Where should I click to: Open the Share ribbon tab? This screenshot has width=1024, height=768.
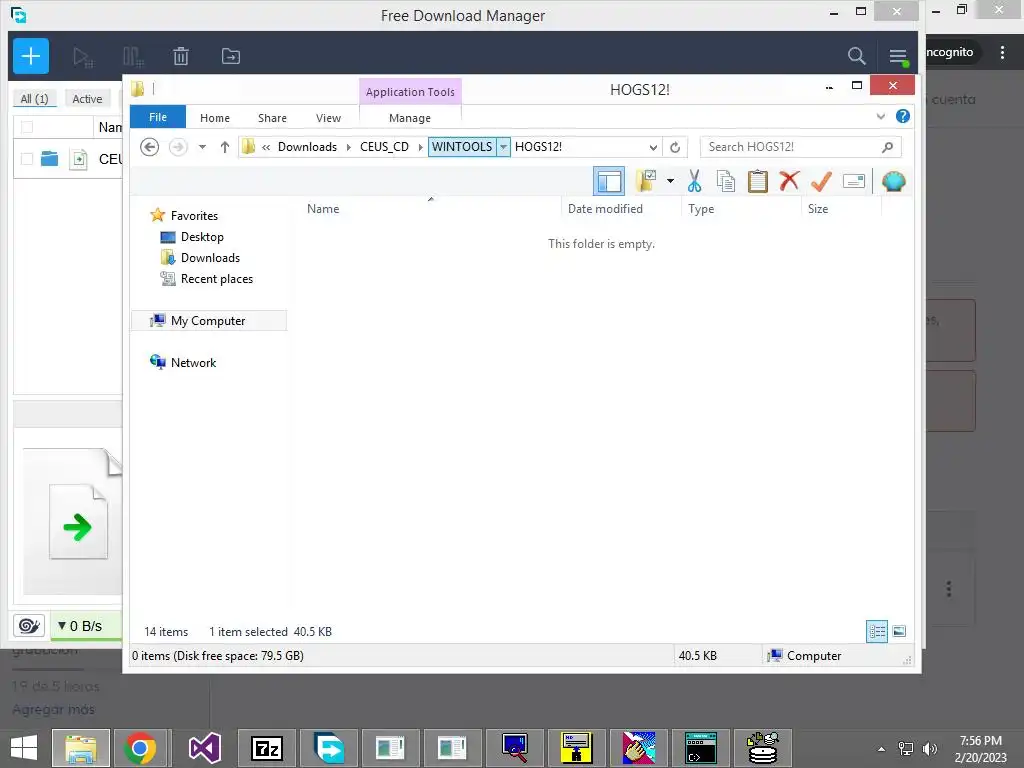click(x=272, y=118)
